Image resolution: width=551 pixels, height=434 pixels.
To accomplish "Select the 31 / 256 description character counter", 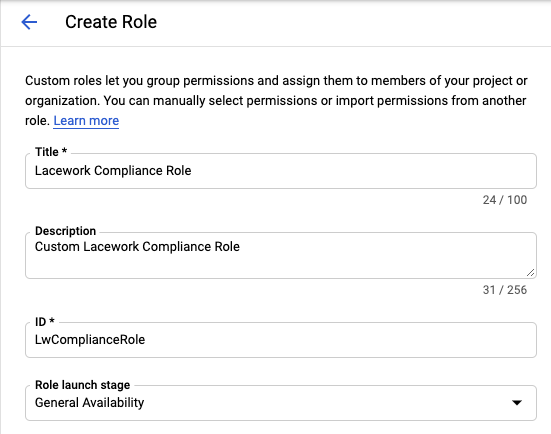I will 505,290.
